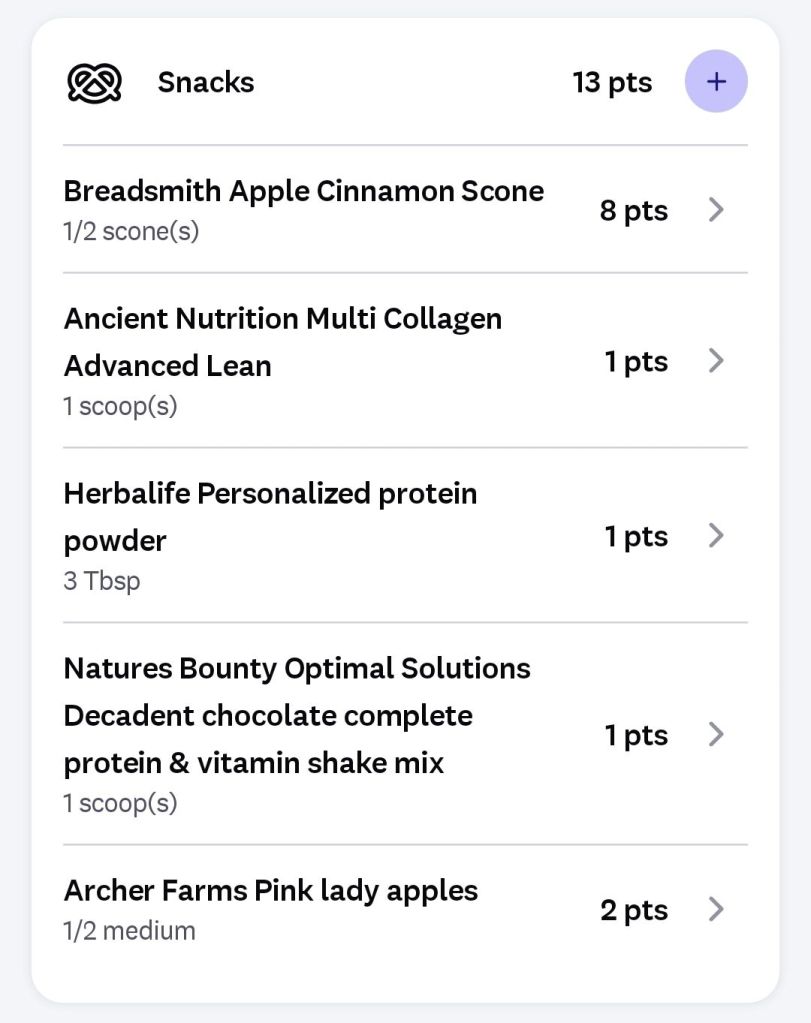Image resolution: width=811 pixels, height=1023 pixels.
Task: Open Archer Farms Pink lady apples entry
Action: pyautogui.click(x=271, y=891)
